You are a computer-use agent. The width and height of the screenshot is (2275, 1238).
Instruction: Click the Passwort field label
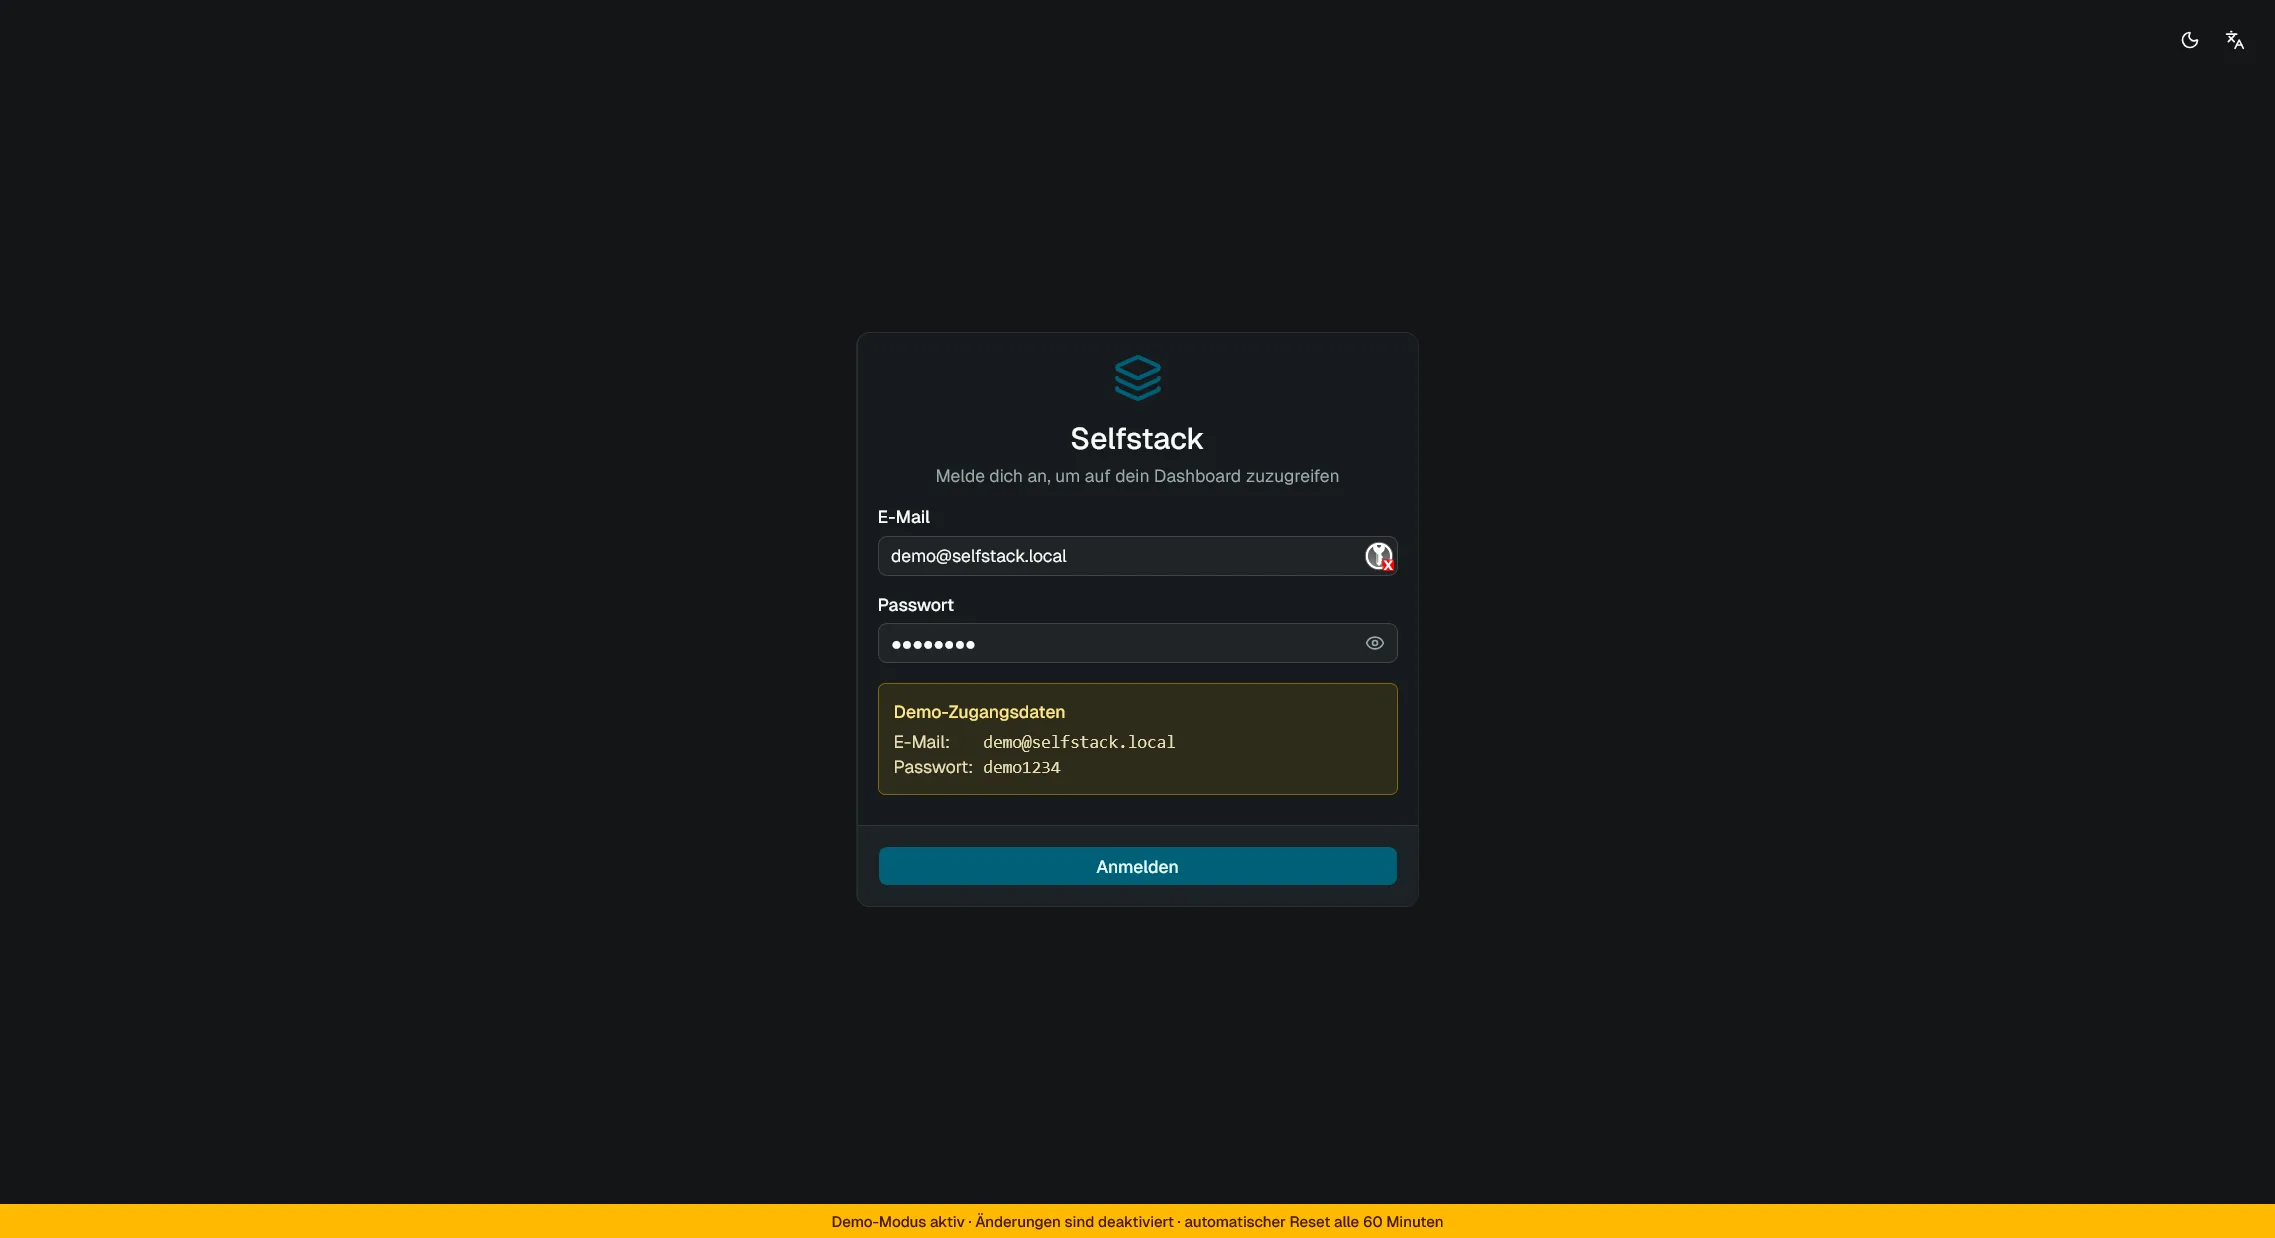(x=915, y=605)
